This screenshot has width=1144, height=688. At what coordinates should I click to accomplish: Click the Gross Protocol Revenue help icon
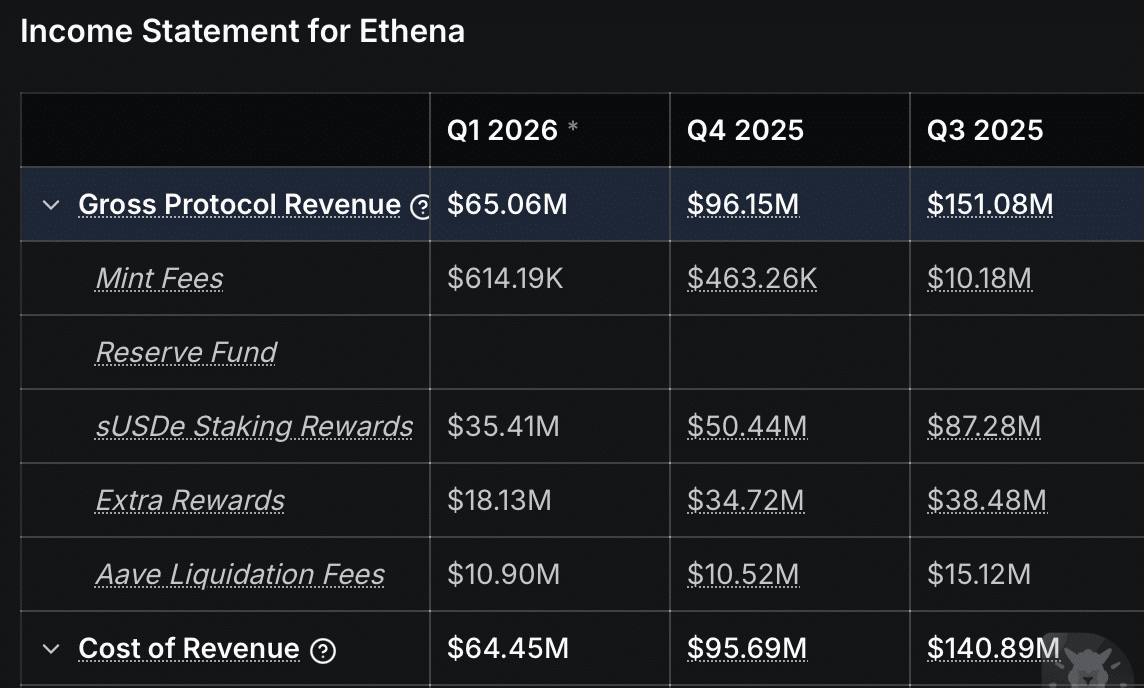422,205
